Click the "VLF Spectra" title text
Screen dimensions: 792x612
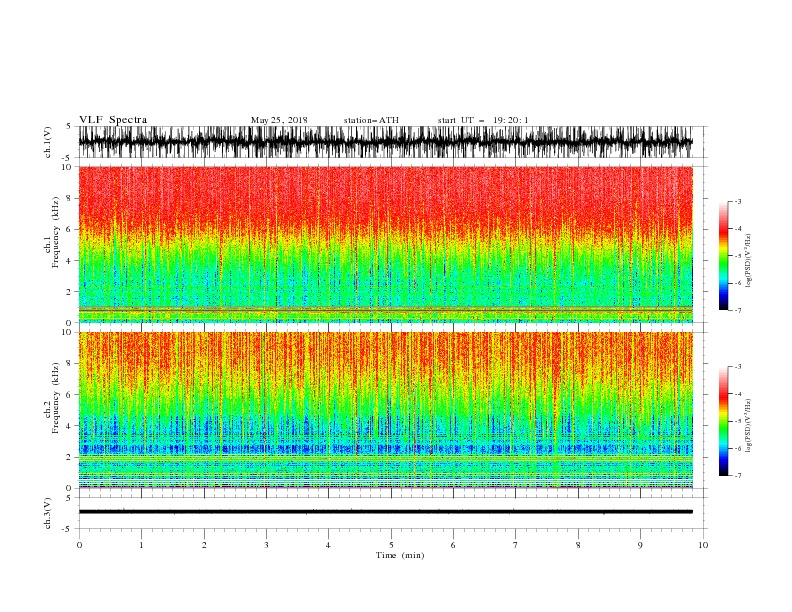(113, 120)
